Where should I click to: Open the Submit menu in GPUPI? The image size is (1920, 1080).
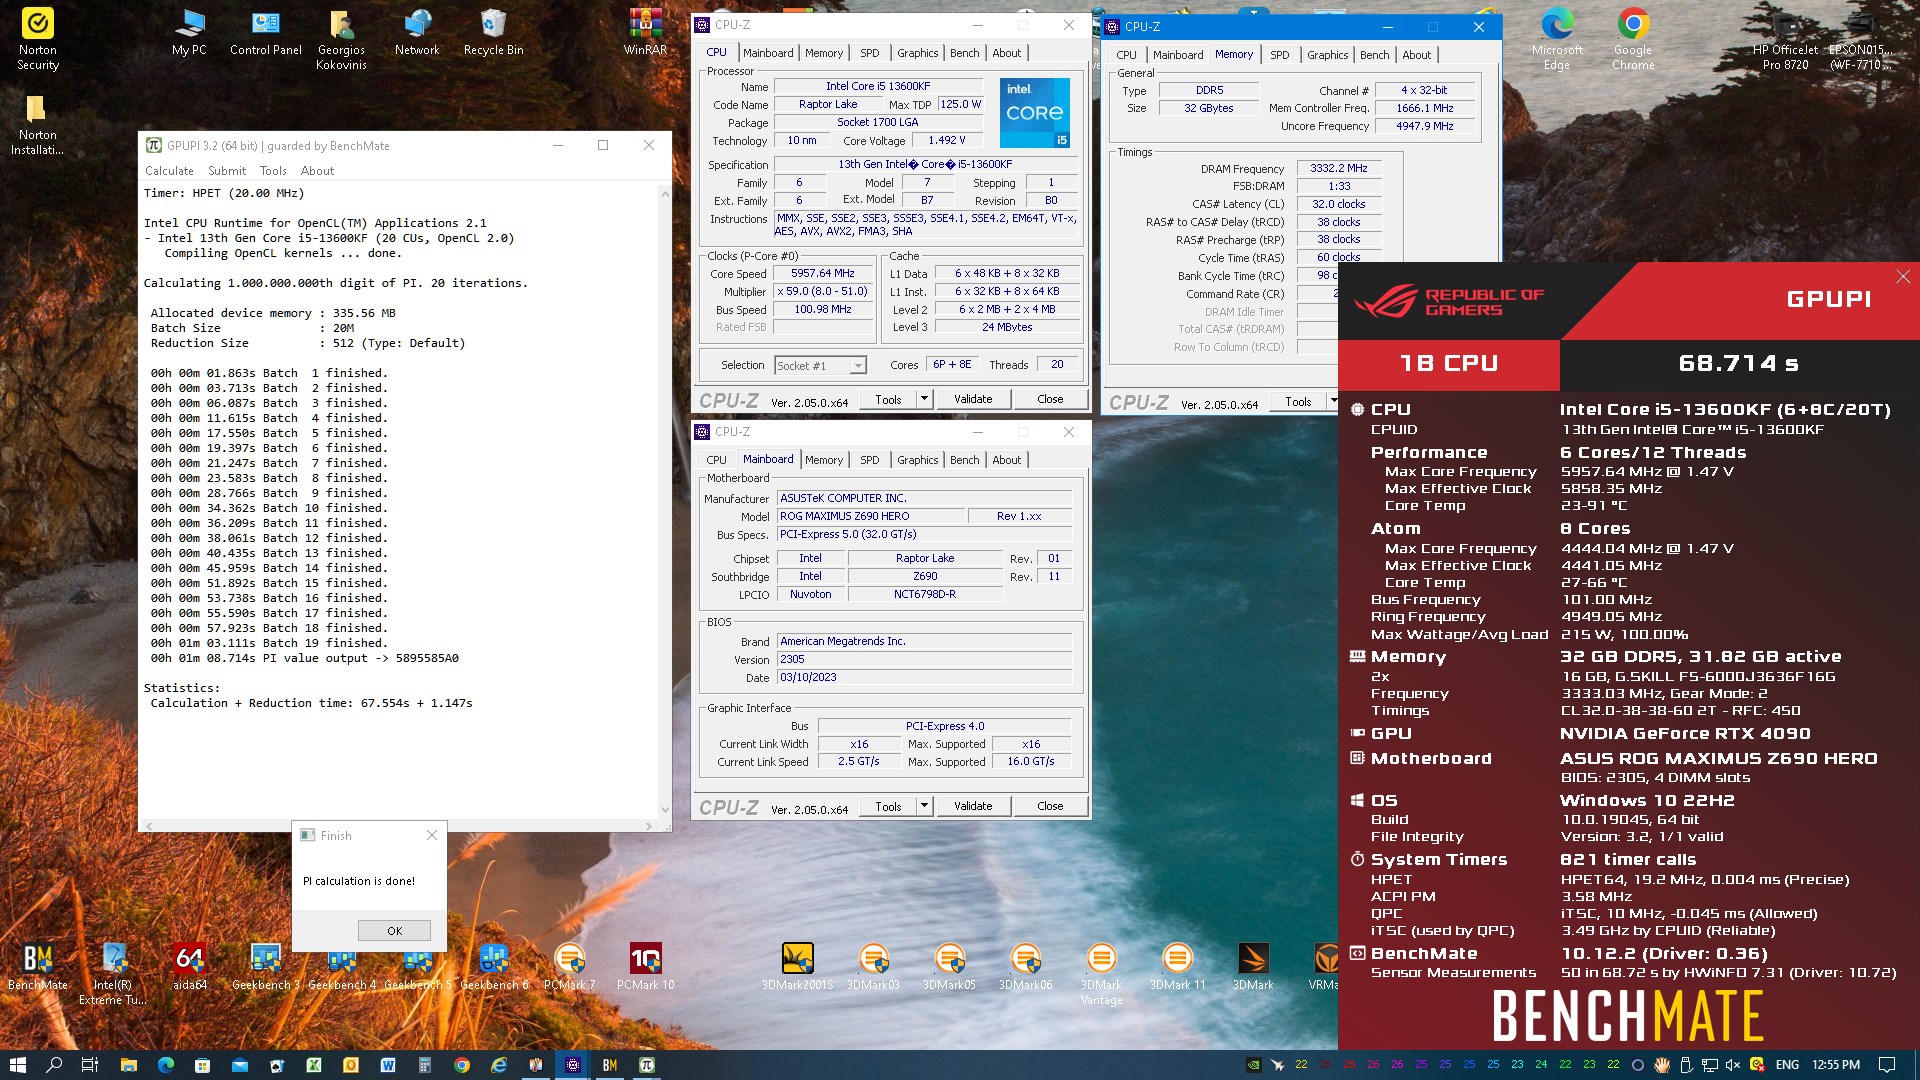click(x=227, y=171)
